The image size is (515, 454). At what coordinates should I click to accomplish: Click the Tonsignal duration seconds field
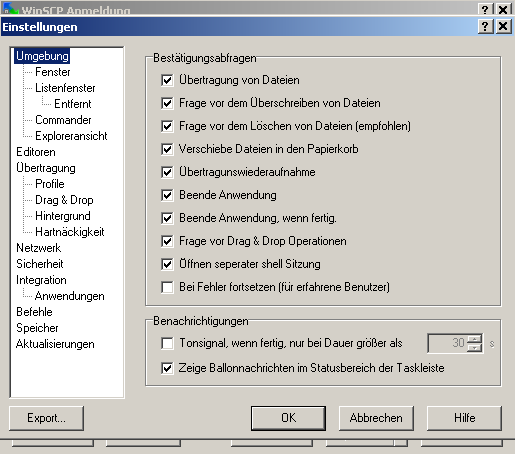[447, 343]
